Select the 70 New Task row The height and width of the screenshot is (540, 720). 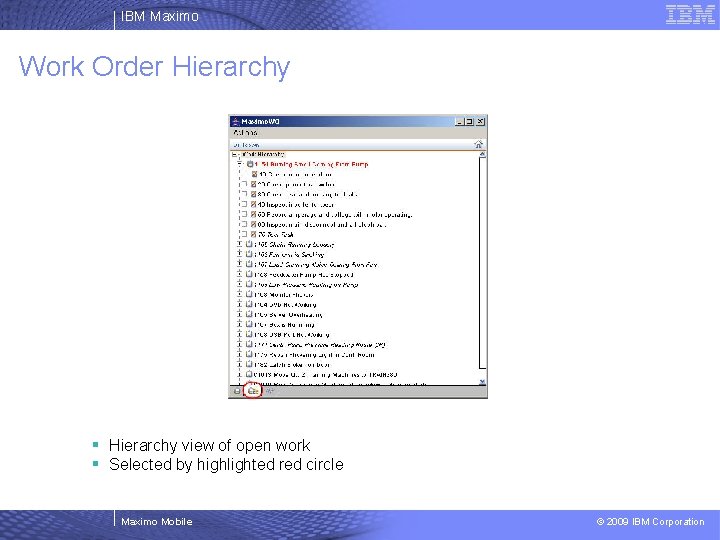276,234
